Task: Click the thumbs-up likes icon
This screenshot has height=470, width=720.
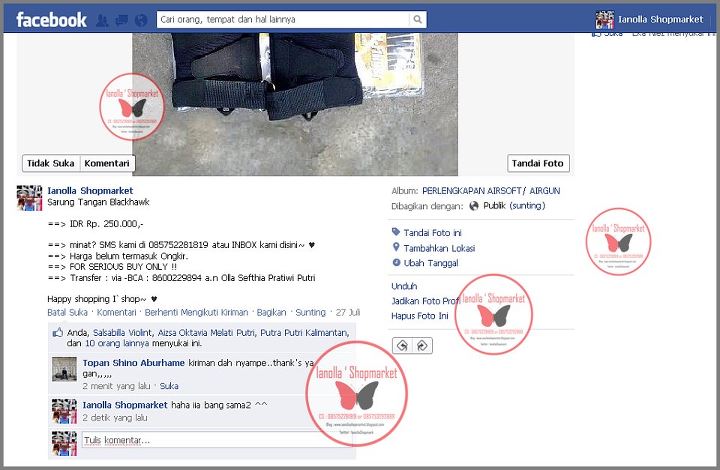Action: (57, 332)
